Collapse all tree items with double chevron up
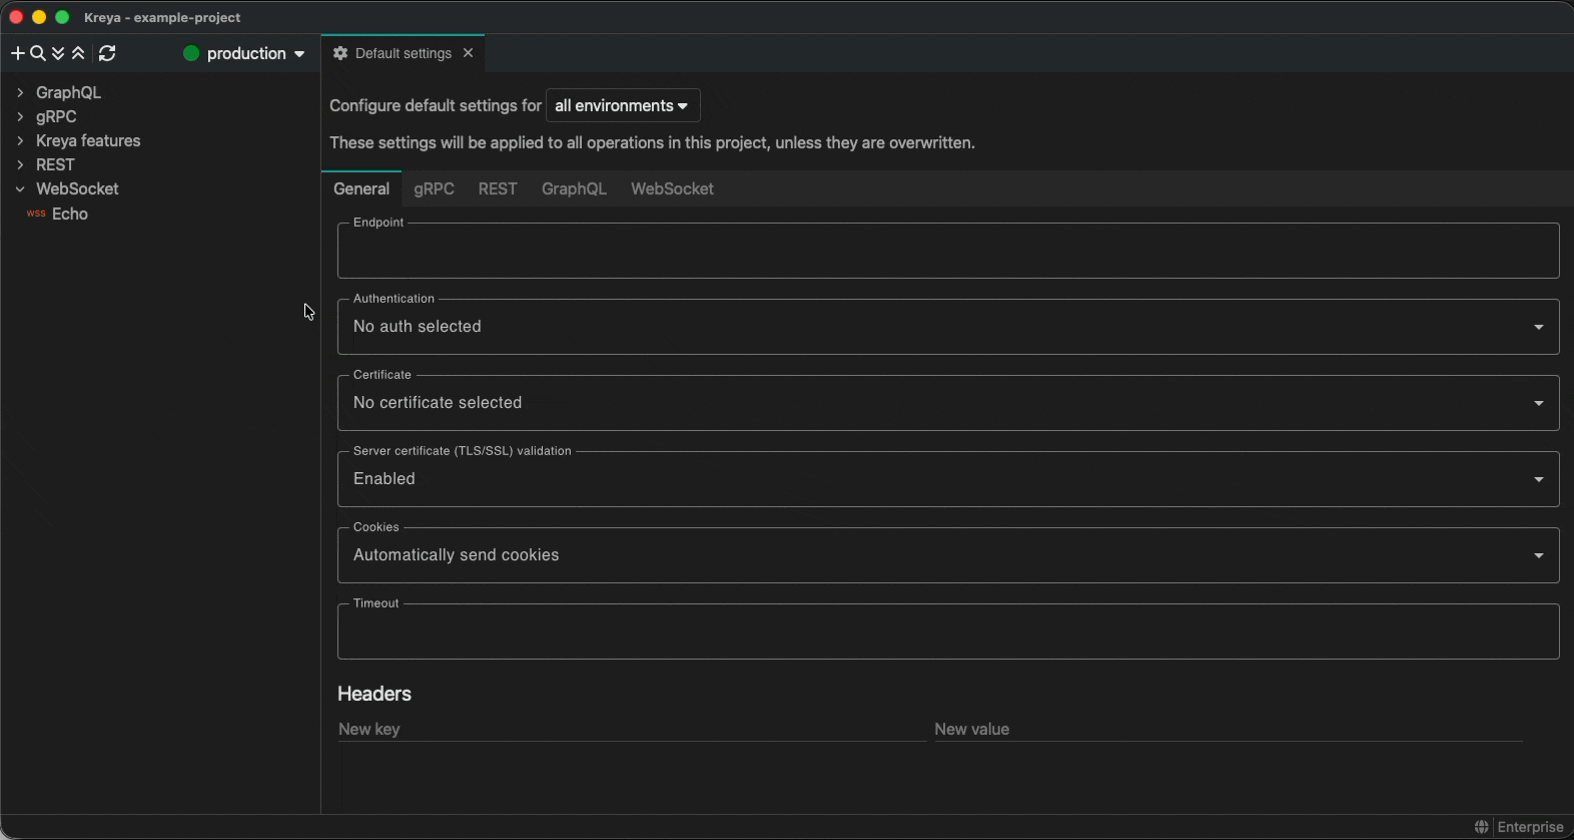Screen dimensions: 1574x840 (78, 53)
